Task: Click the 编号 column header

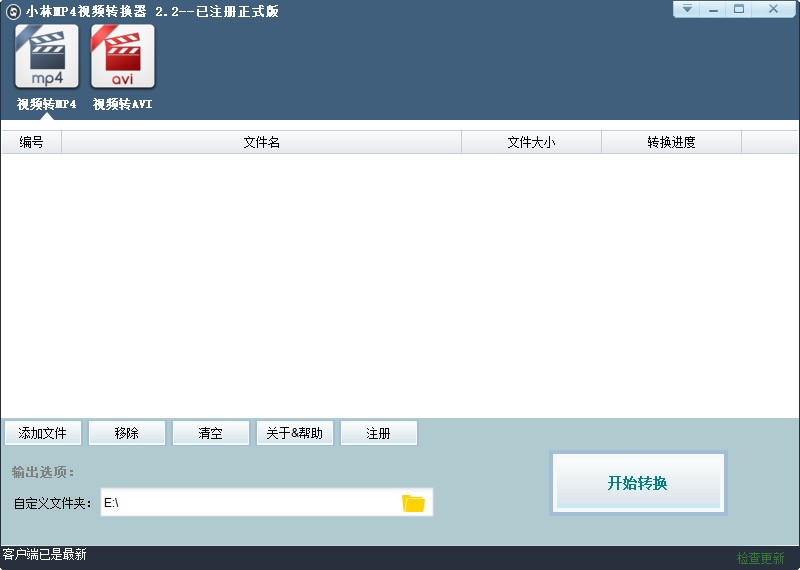Action: click(32, 142)
